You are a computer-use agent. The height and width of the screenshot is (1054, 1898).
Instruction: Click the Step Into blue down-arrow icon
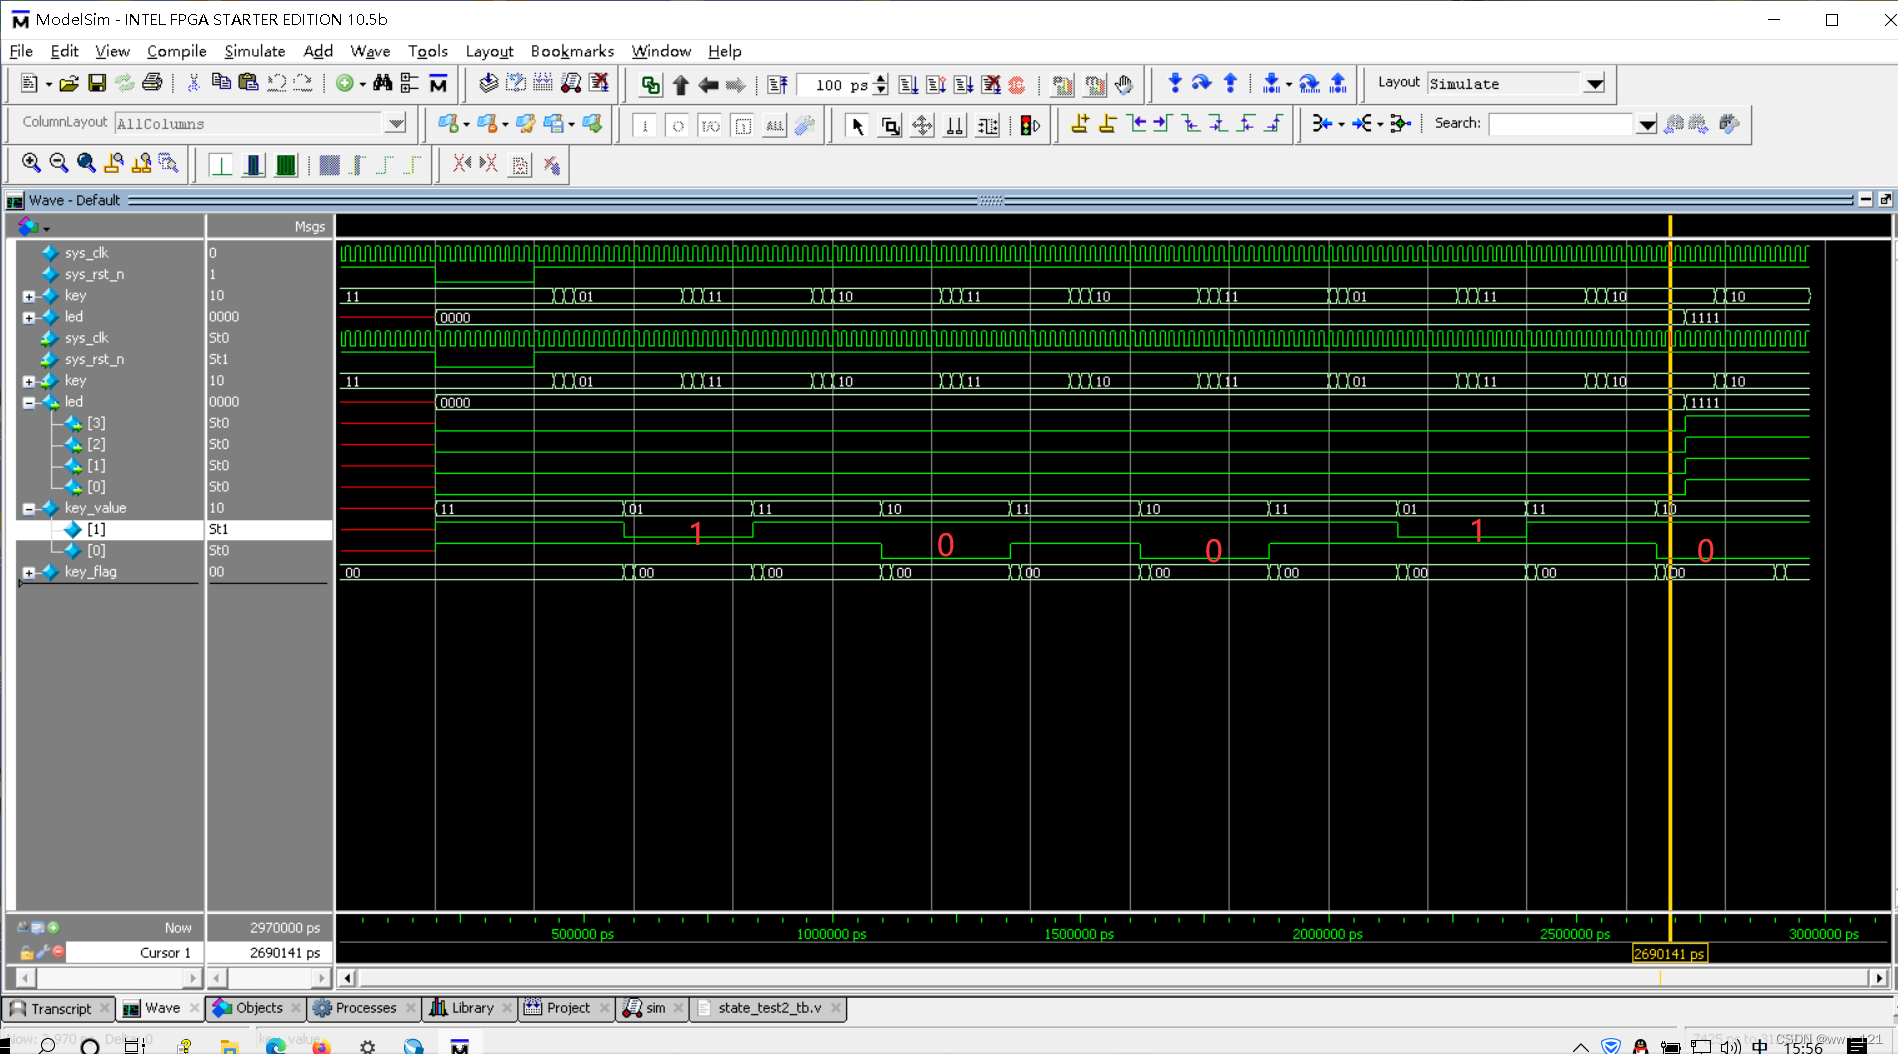coord(1175,84)
